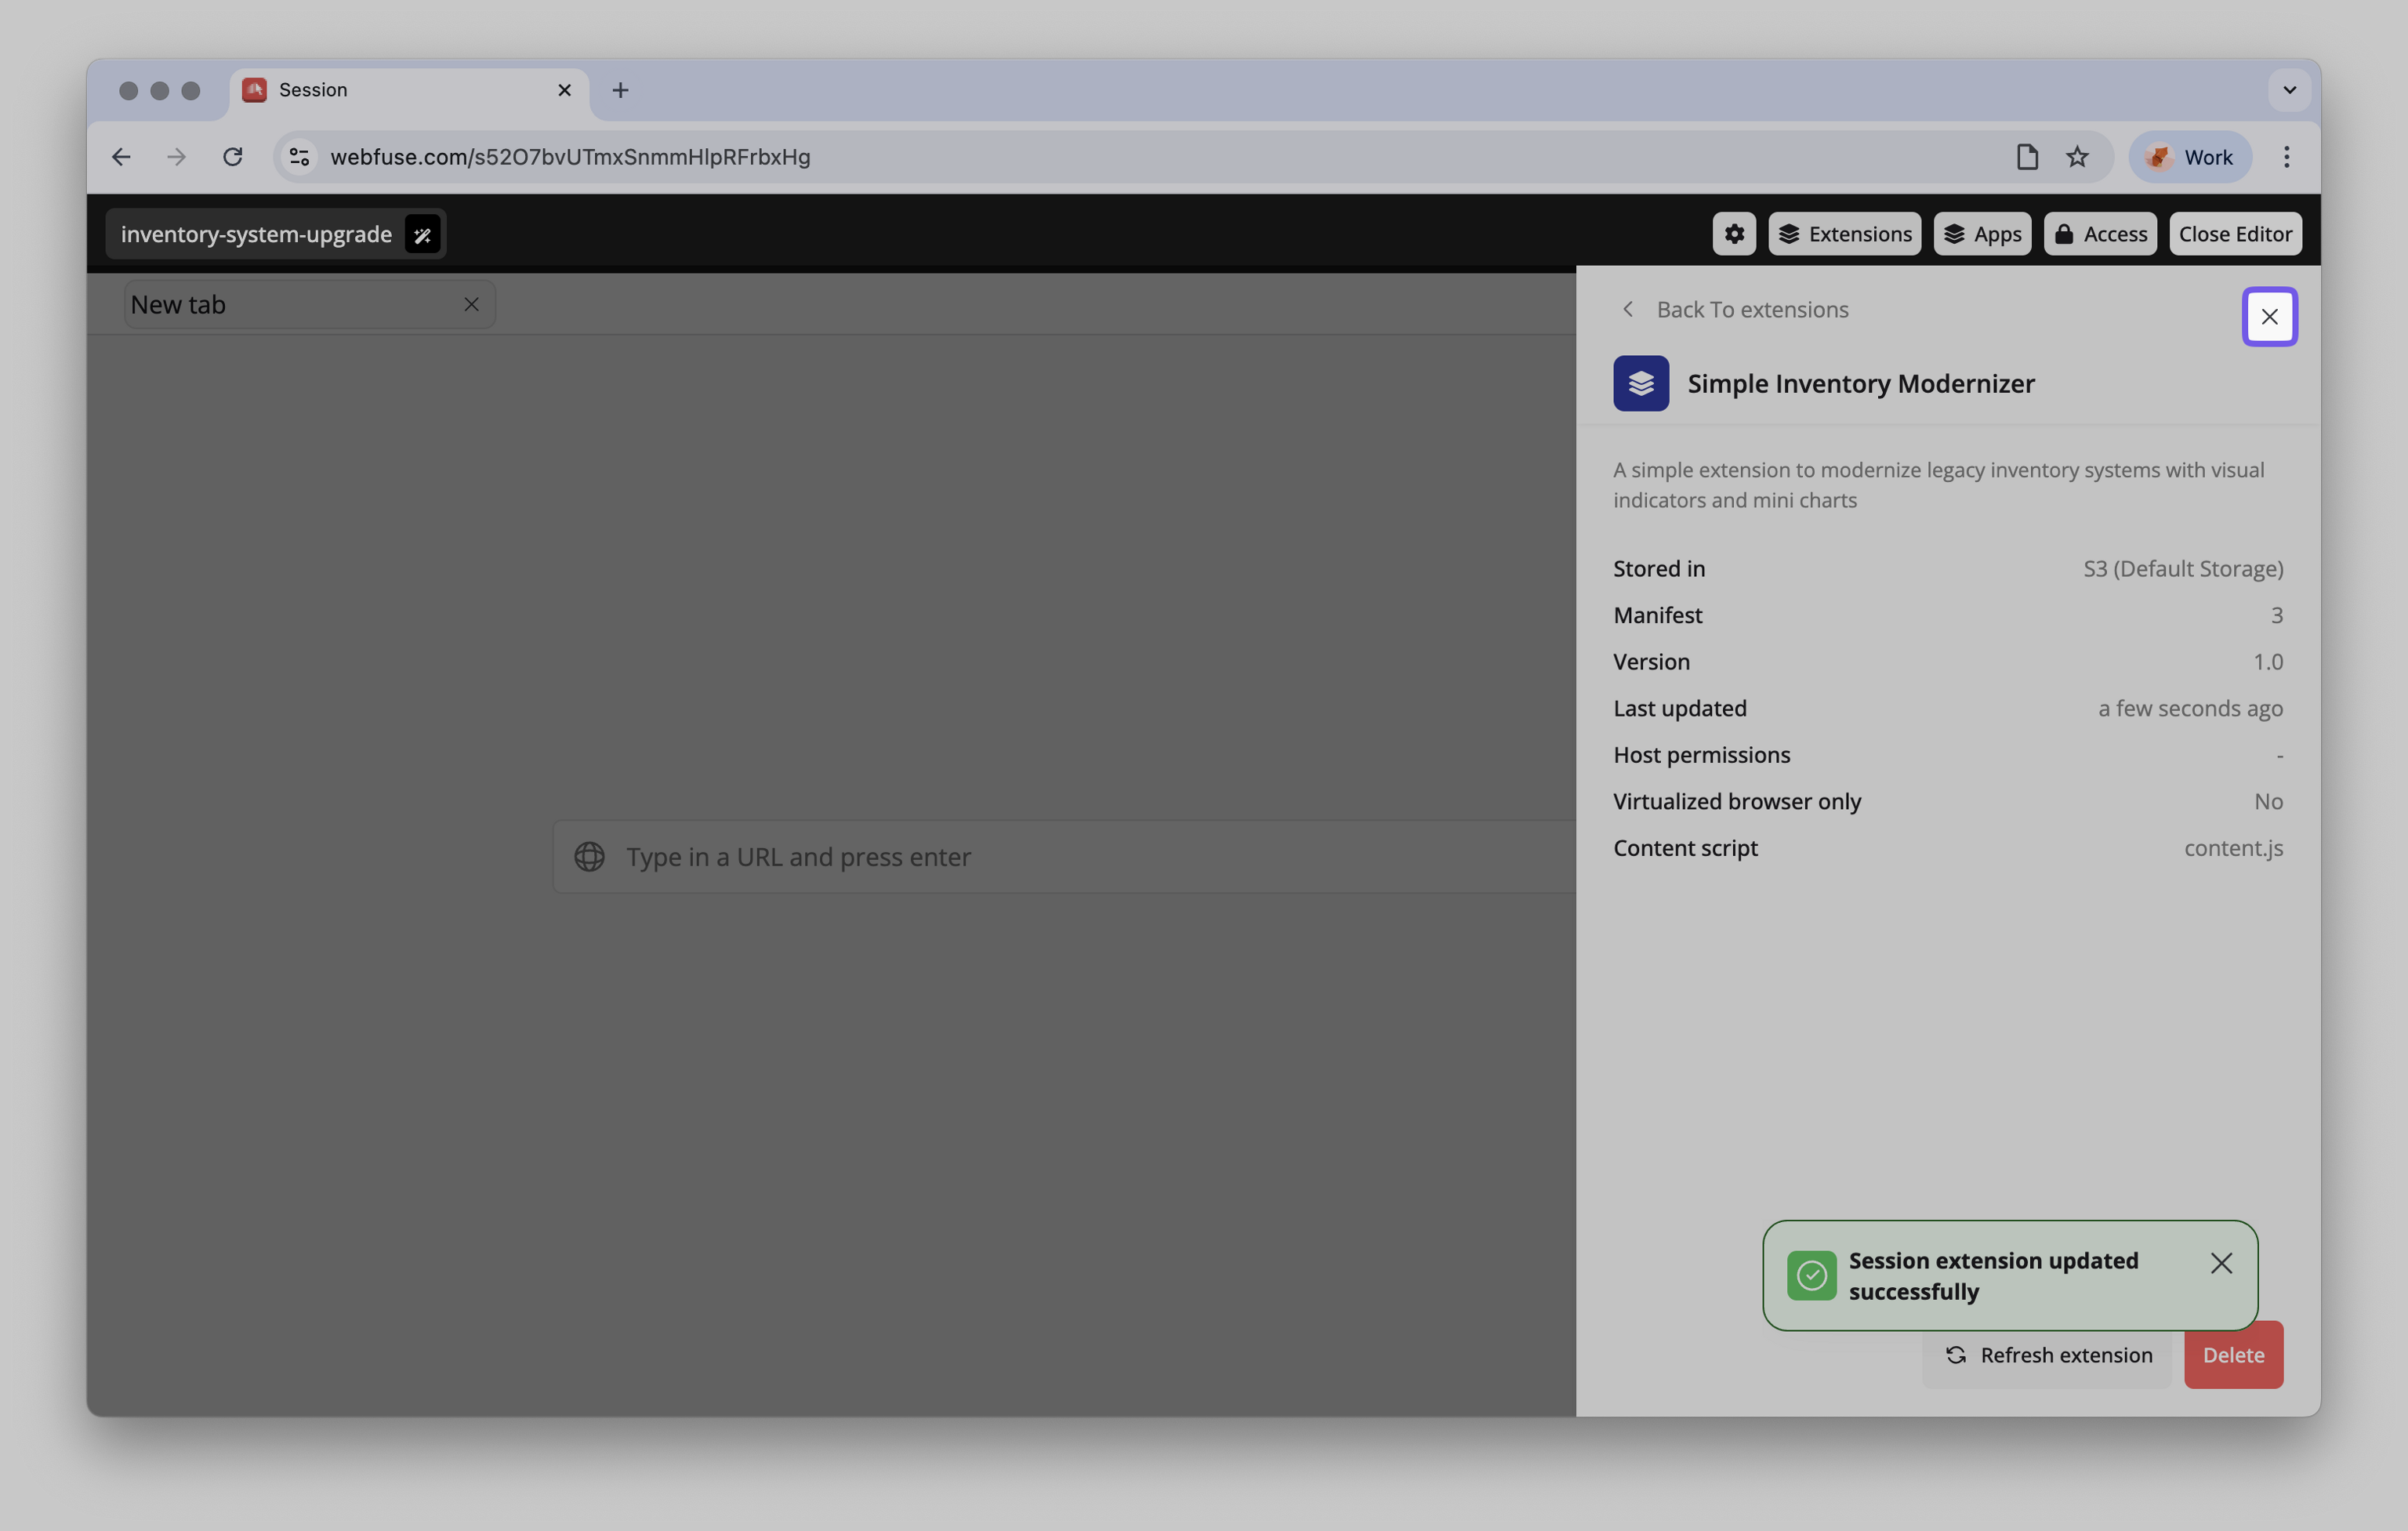
Task: Dismiss the success notification toast
Action: pos(2222,1263)
